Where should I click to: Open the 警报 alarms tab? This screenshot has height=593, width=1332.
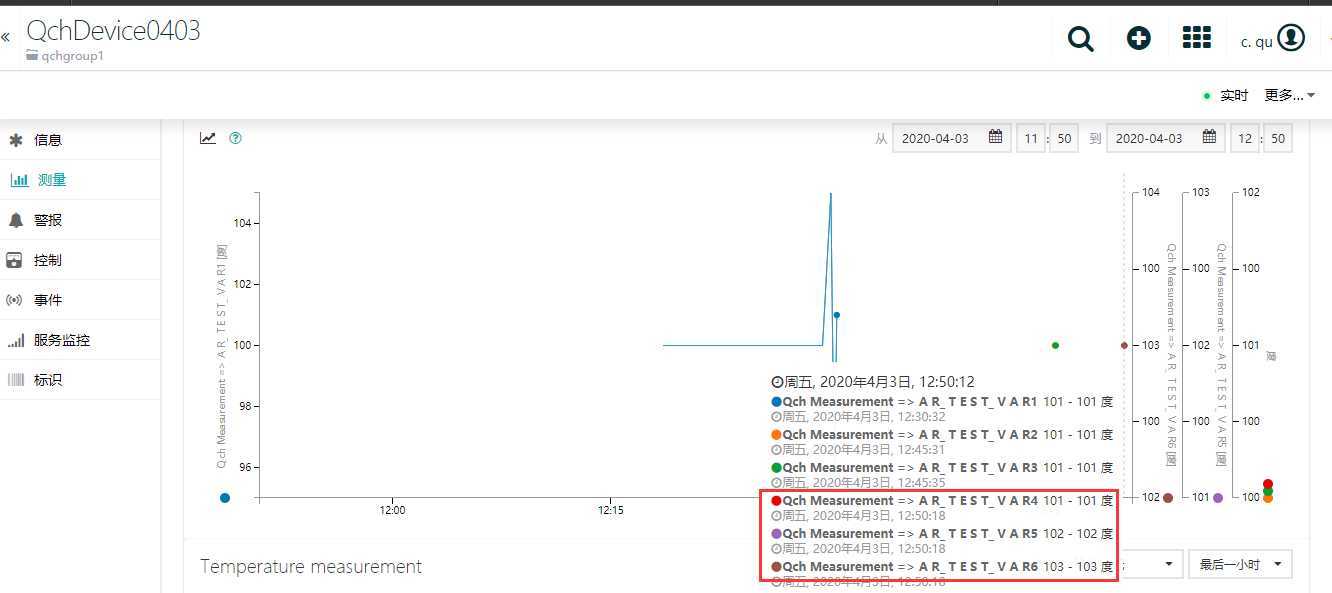pyautogui.click(x=80, y=220)
